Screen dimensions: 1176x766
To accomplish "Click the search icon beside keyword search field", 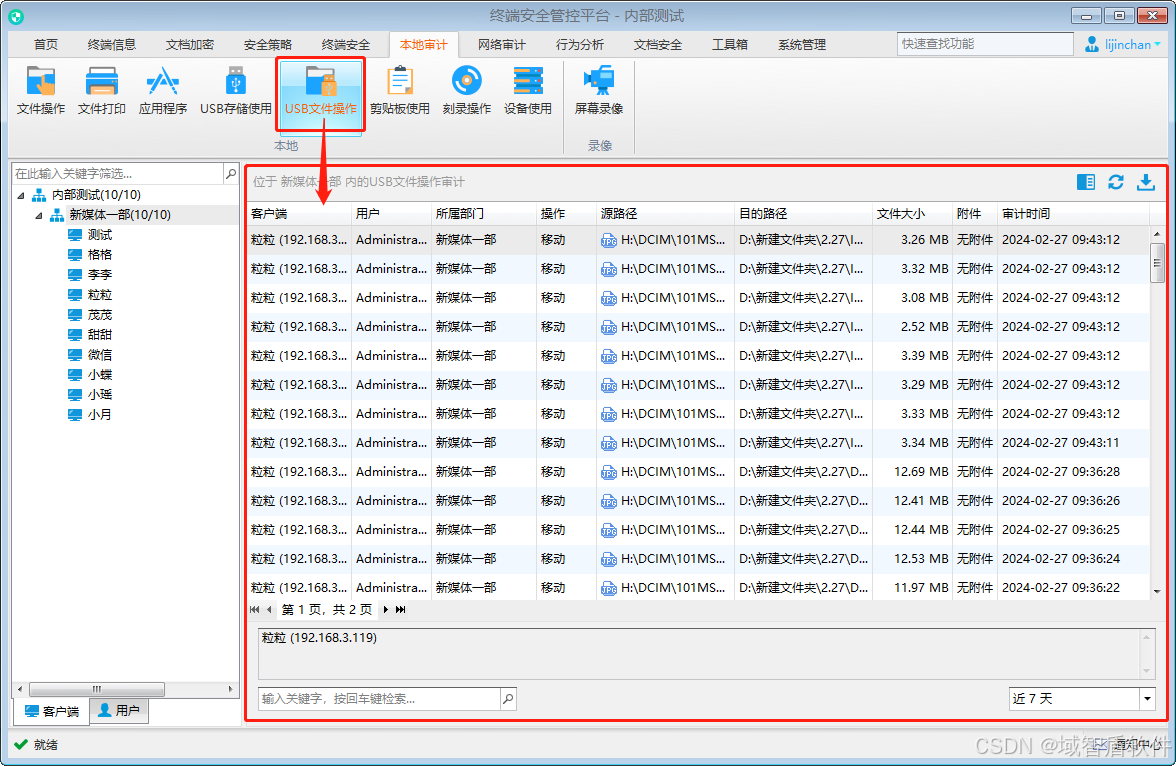I will 508,698.
